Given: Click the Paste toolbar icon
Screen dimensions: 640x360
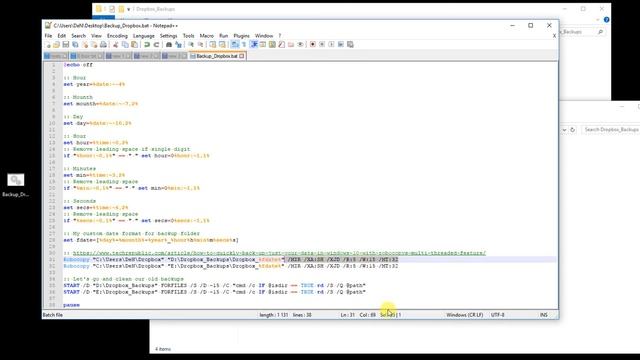Looking at the screenshot, I should (134, 44).
